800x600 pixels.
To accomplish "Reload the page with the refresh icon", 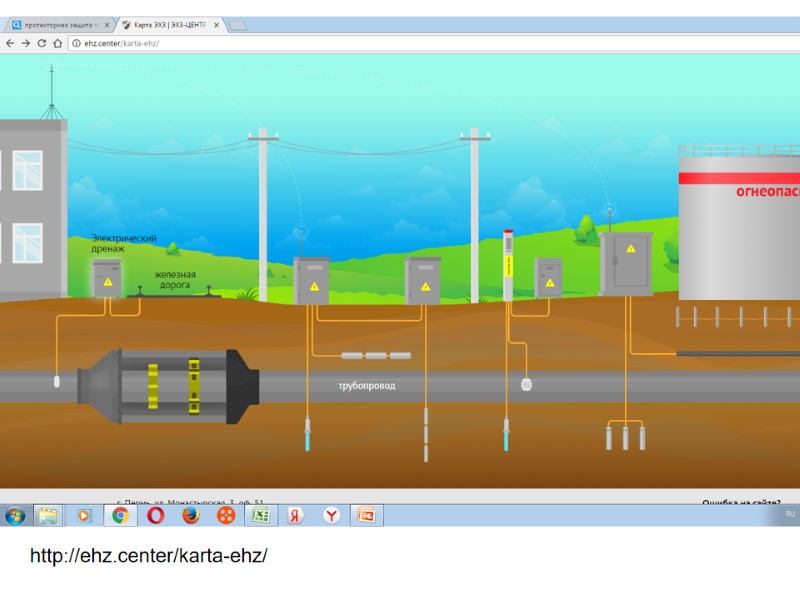I will coord(42,43).
